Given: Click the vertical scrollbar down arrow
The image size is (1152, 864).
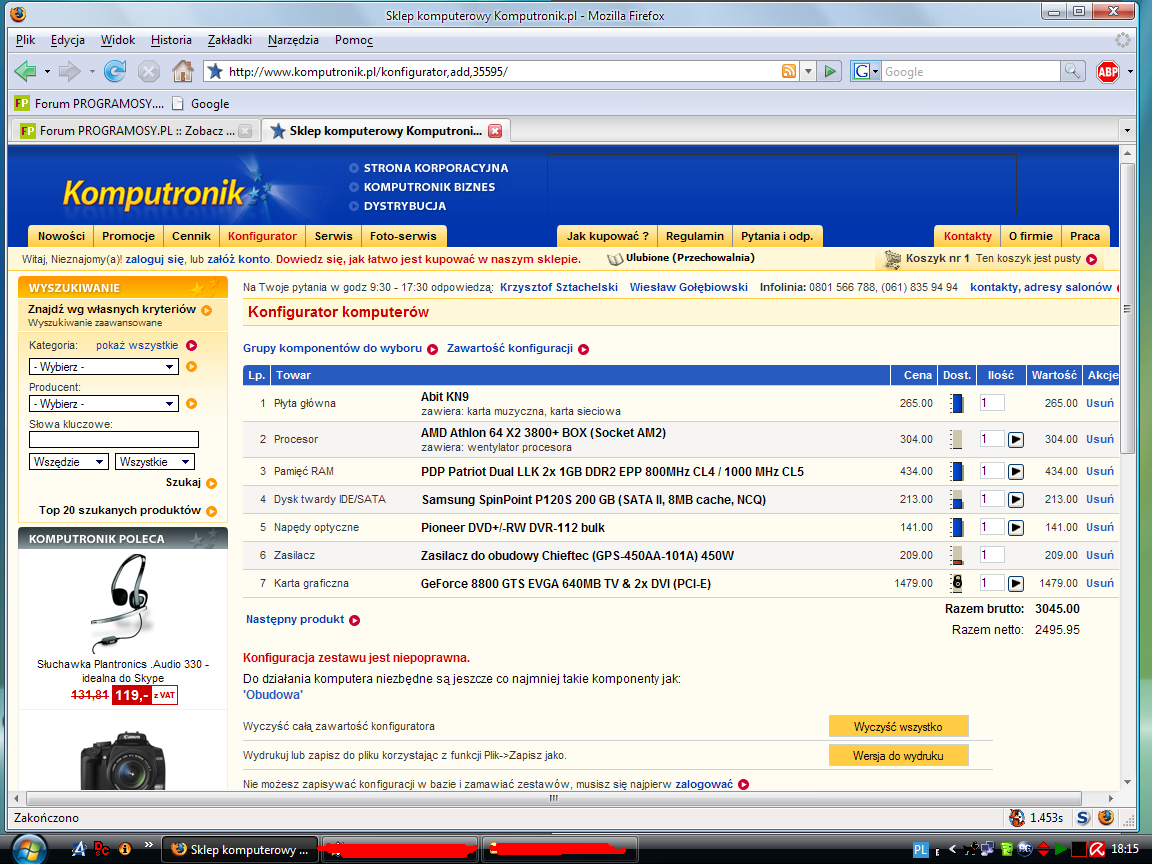Looking at the screenshot, I should (x=1127, y=782).
